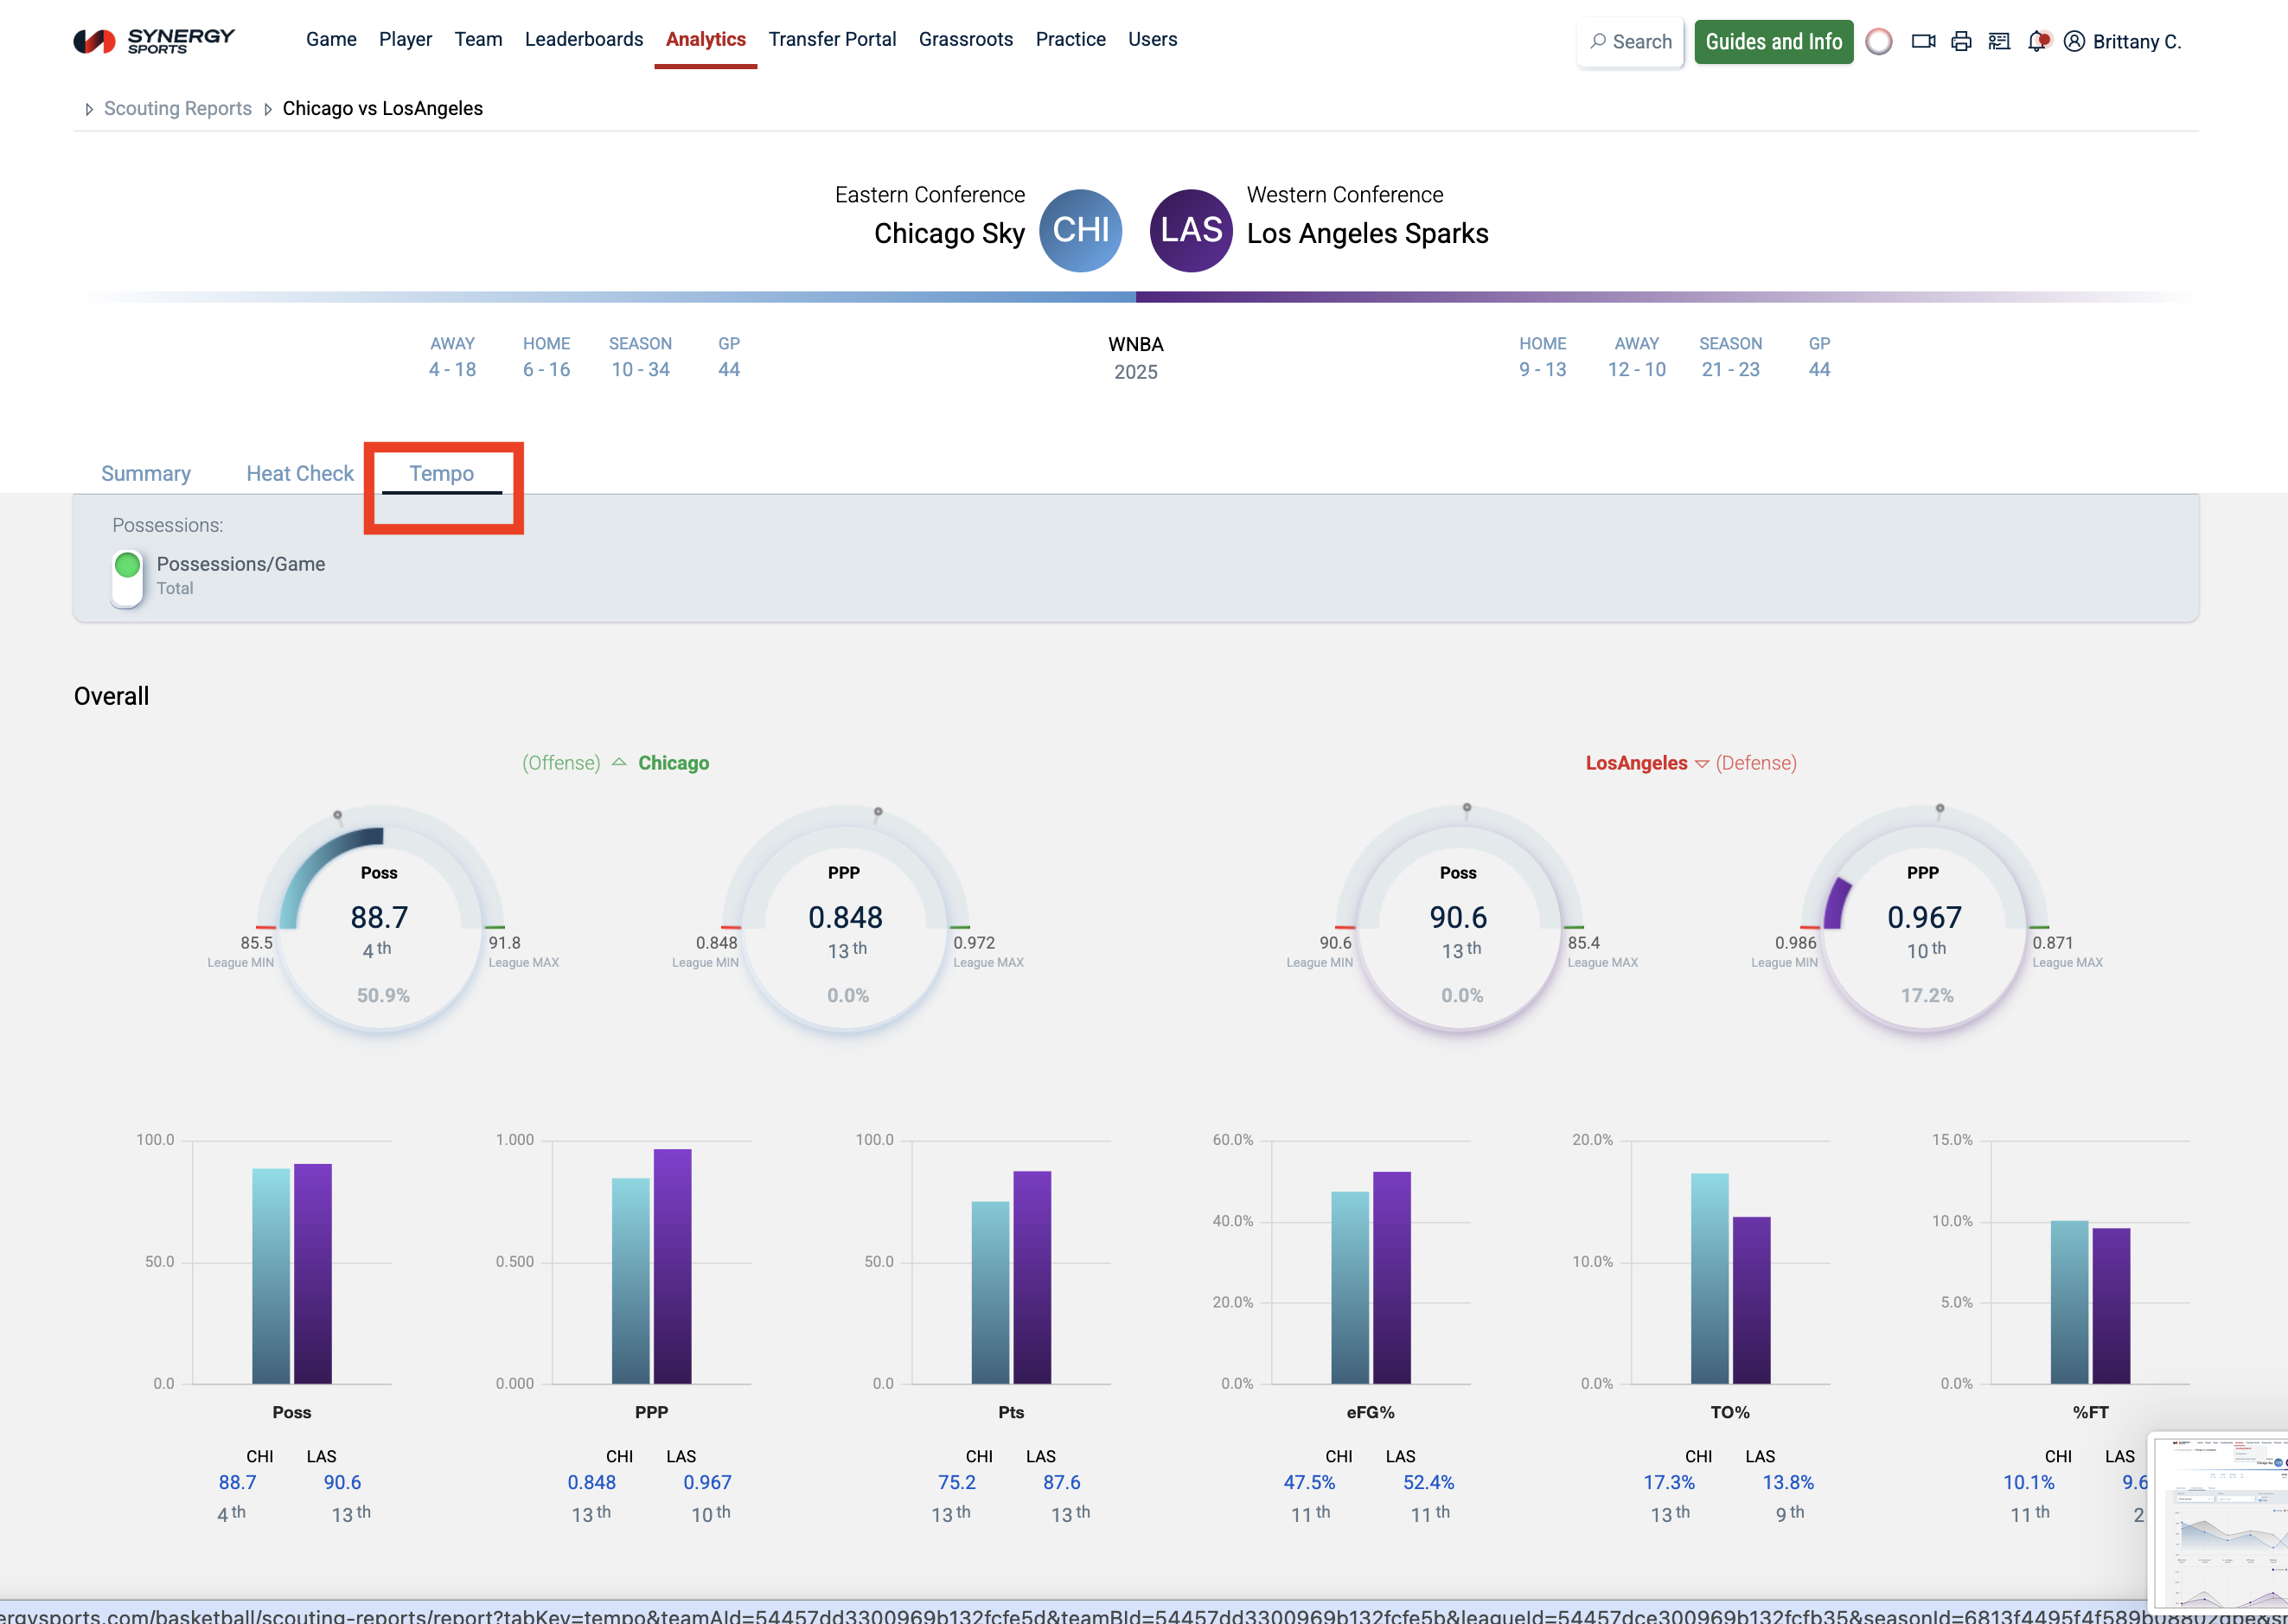Click Chicago's season record 10 - 34
Image resolution: width=2288 pixels, height=1624 pixels.
pyautogui.click(x=641, y=370)
